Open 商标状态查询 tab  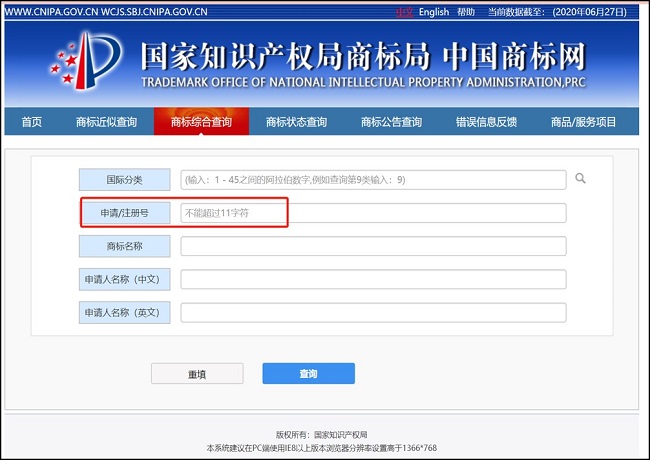(296, 122)
